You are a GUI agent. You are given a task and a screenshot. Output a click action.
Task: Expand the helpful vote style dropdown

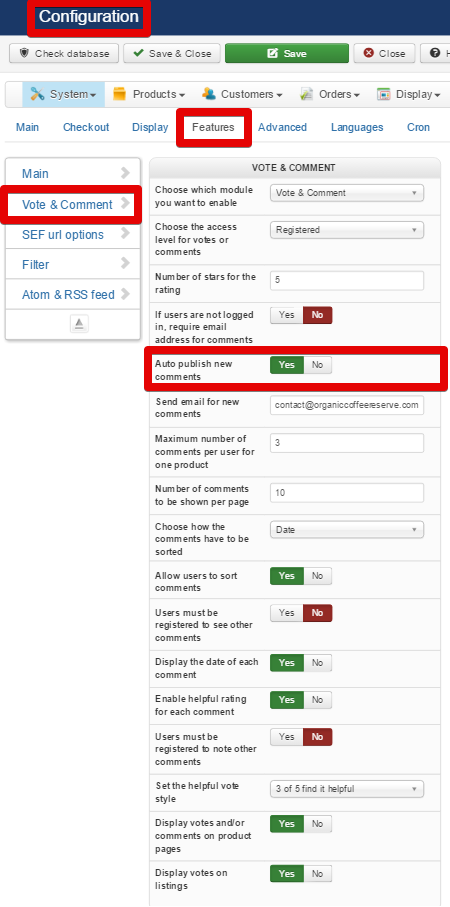pos(347,789)
